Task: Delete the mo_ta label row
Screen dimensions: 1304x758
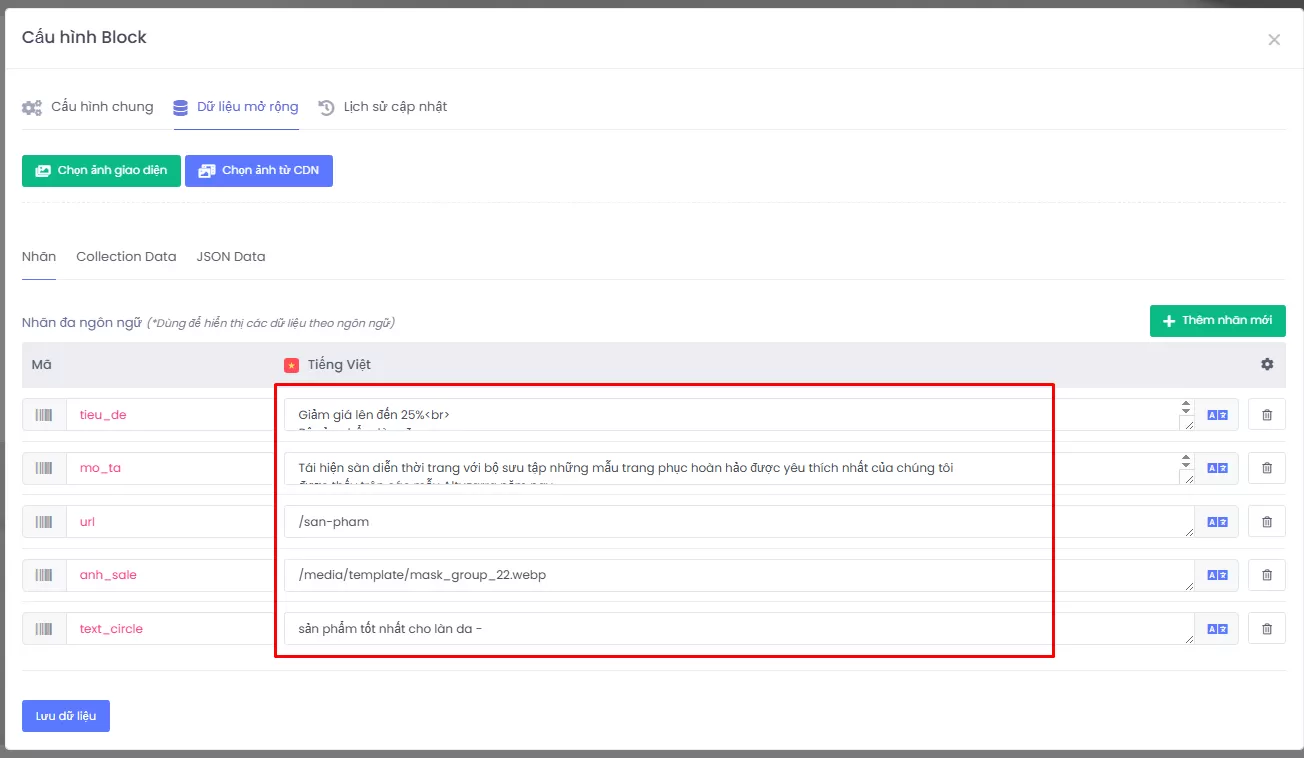Action: 1267,468
